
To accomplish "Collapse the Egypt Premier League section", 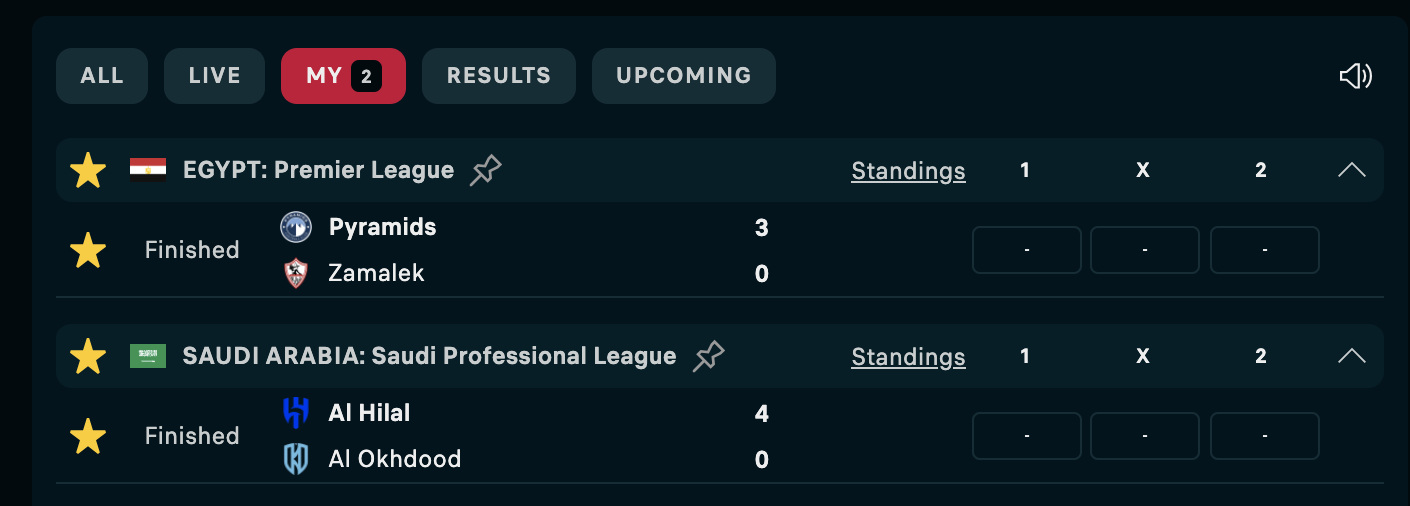I will coord(1351,170).
